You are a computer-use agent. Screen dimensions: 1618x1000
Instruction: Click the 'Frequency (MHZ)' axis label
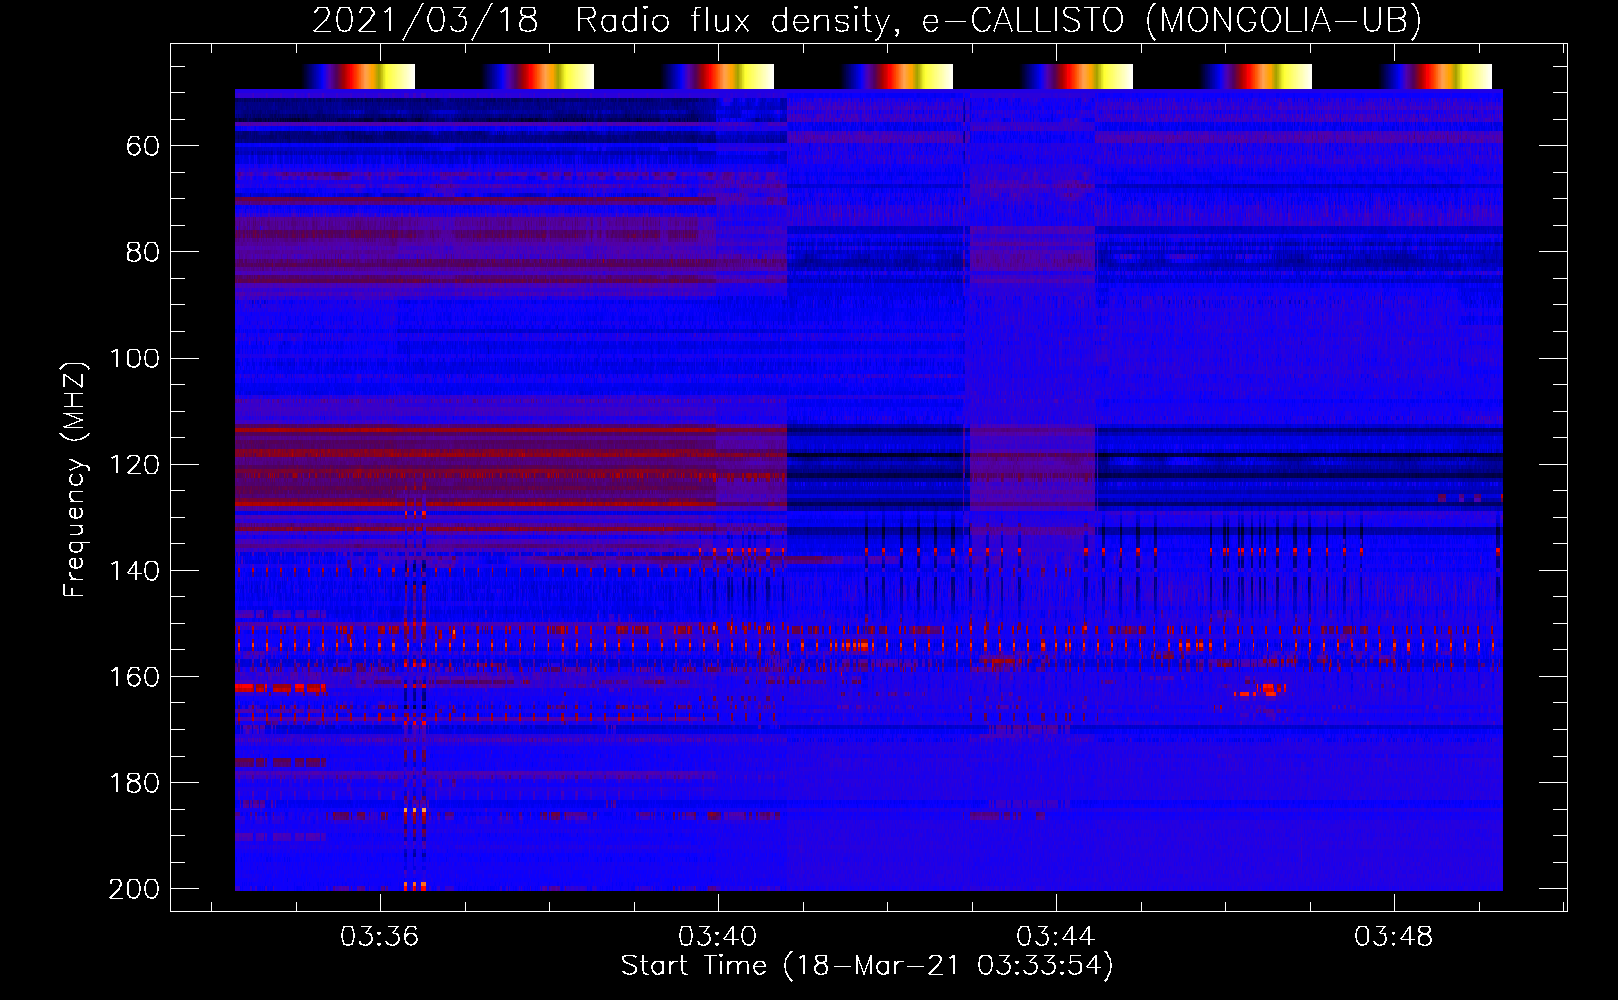click(x=75, y=479)
